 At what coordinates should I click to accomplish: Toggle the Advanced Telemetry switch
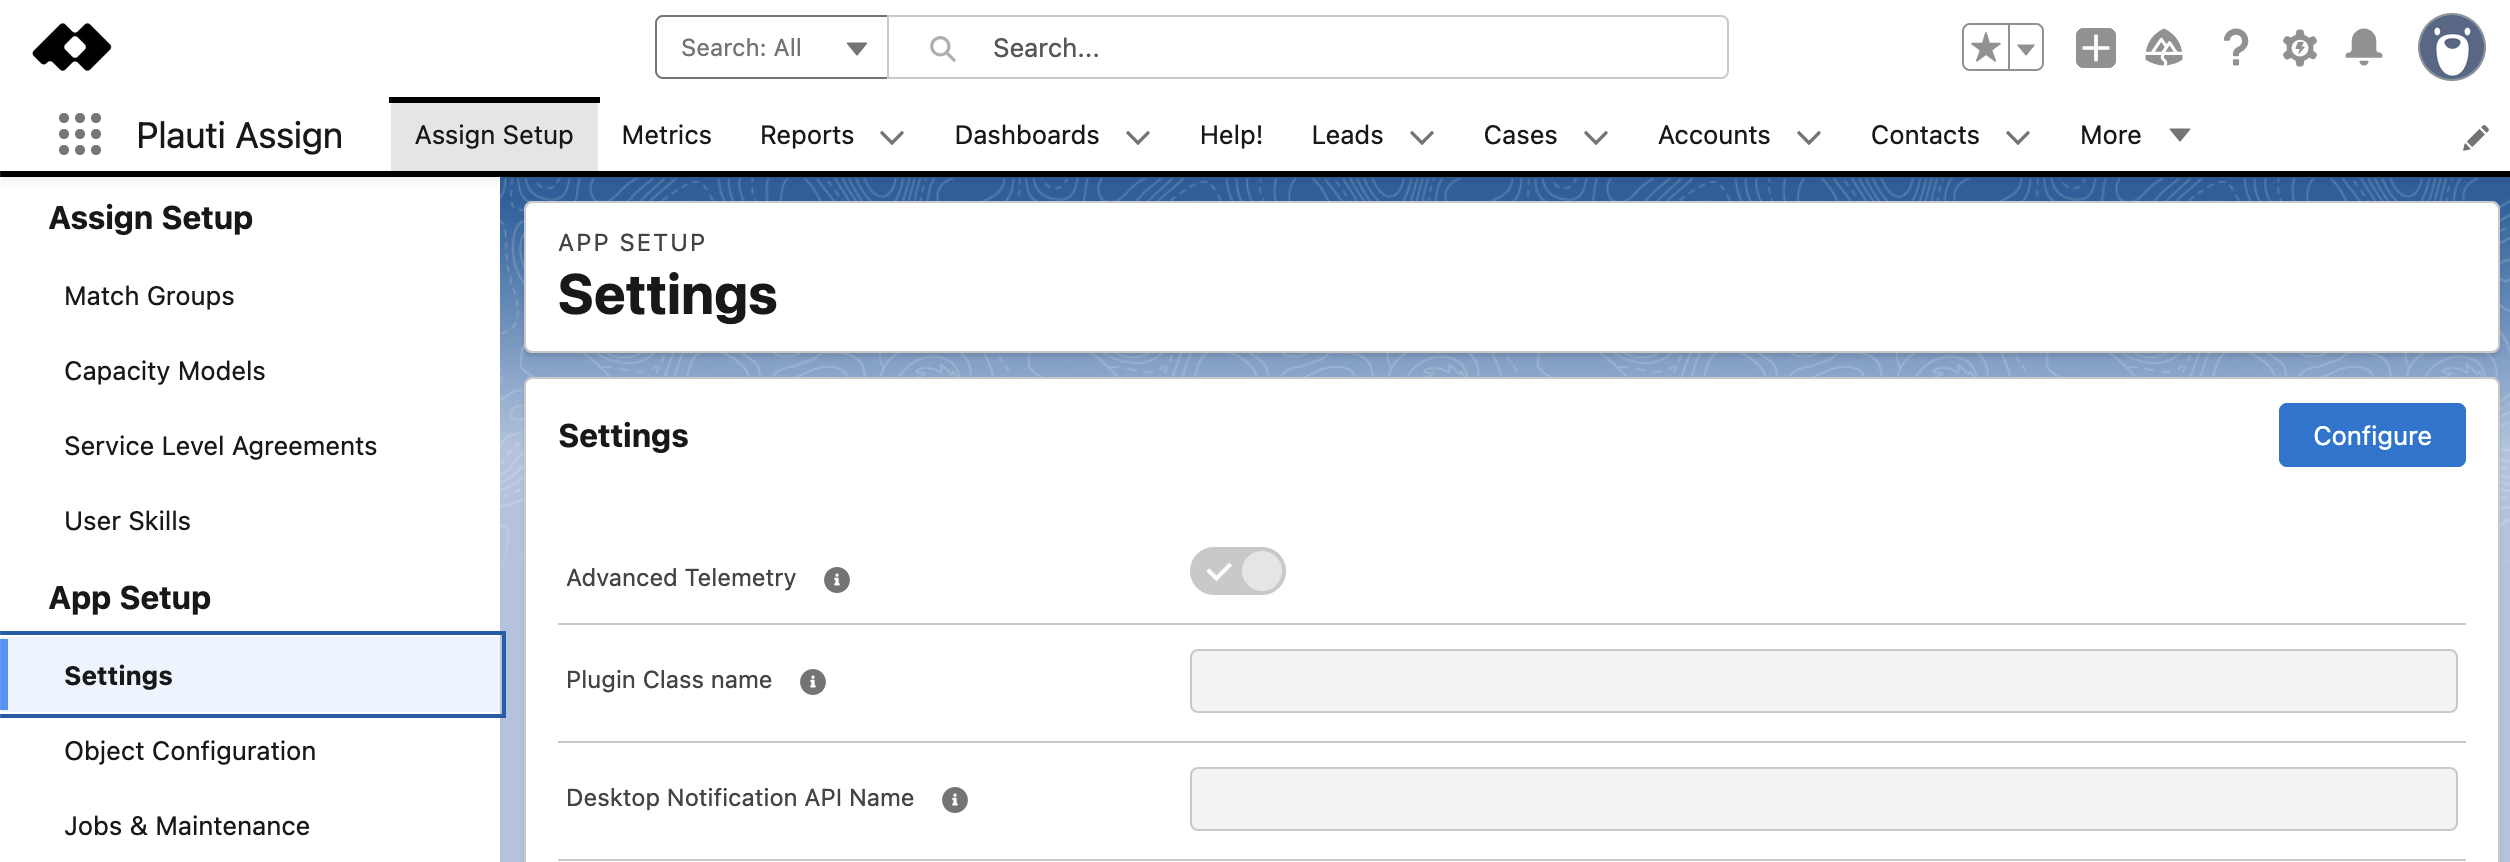(x=1238, y=571)
